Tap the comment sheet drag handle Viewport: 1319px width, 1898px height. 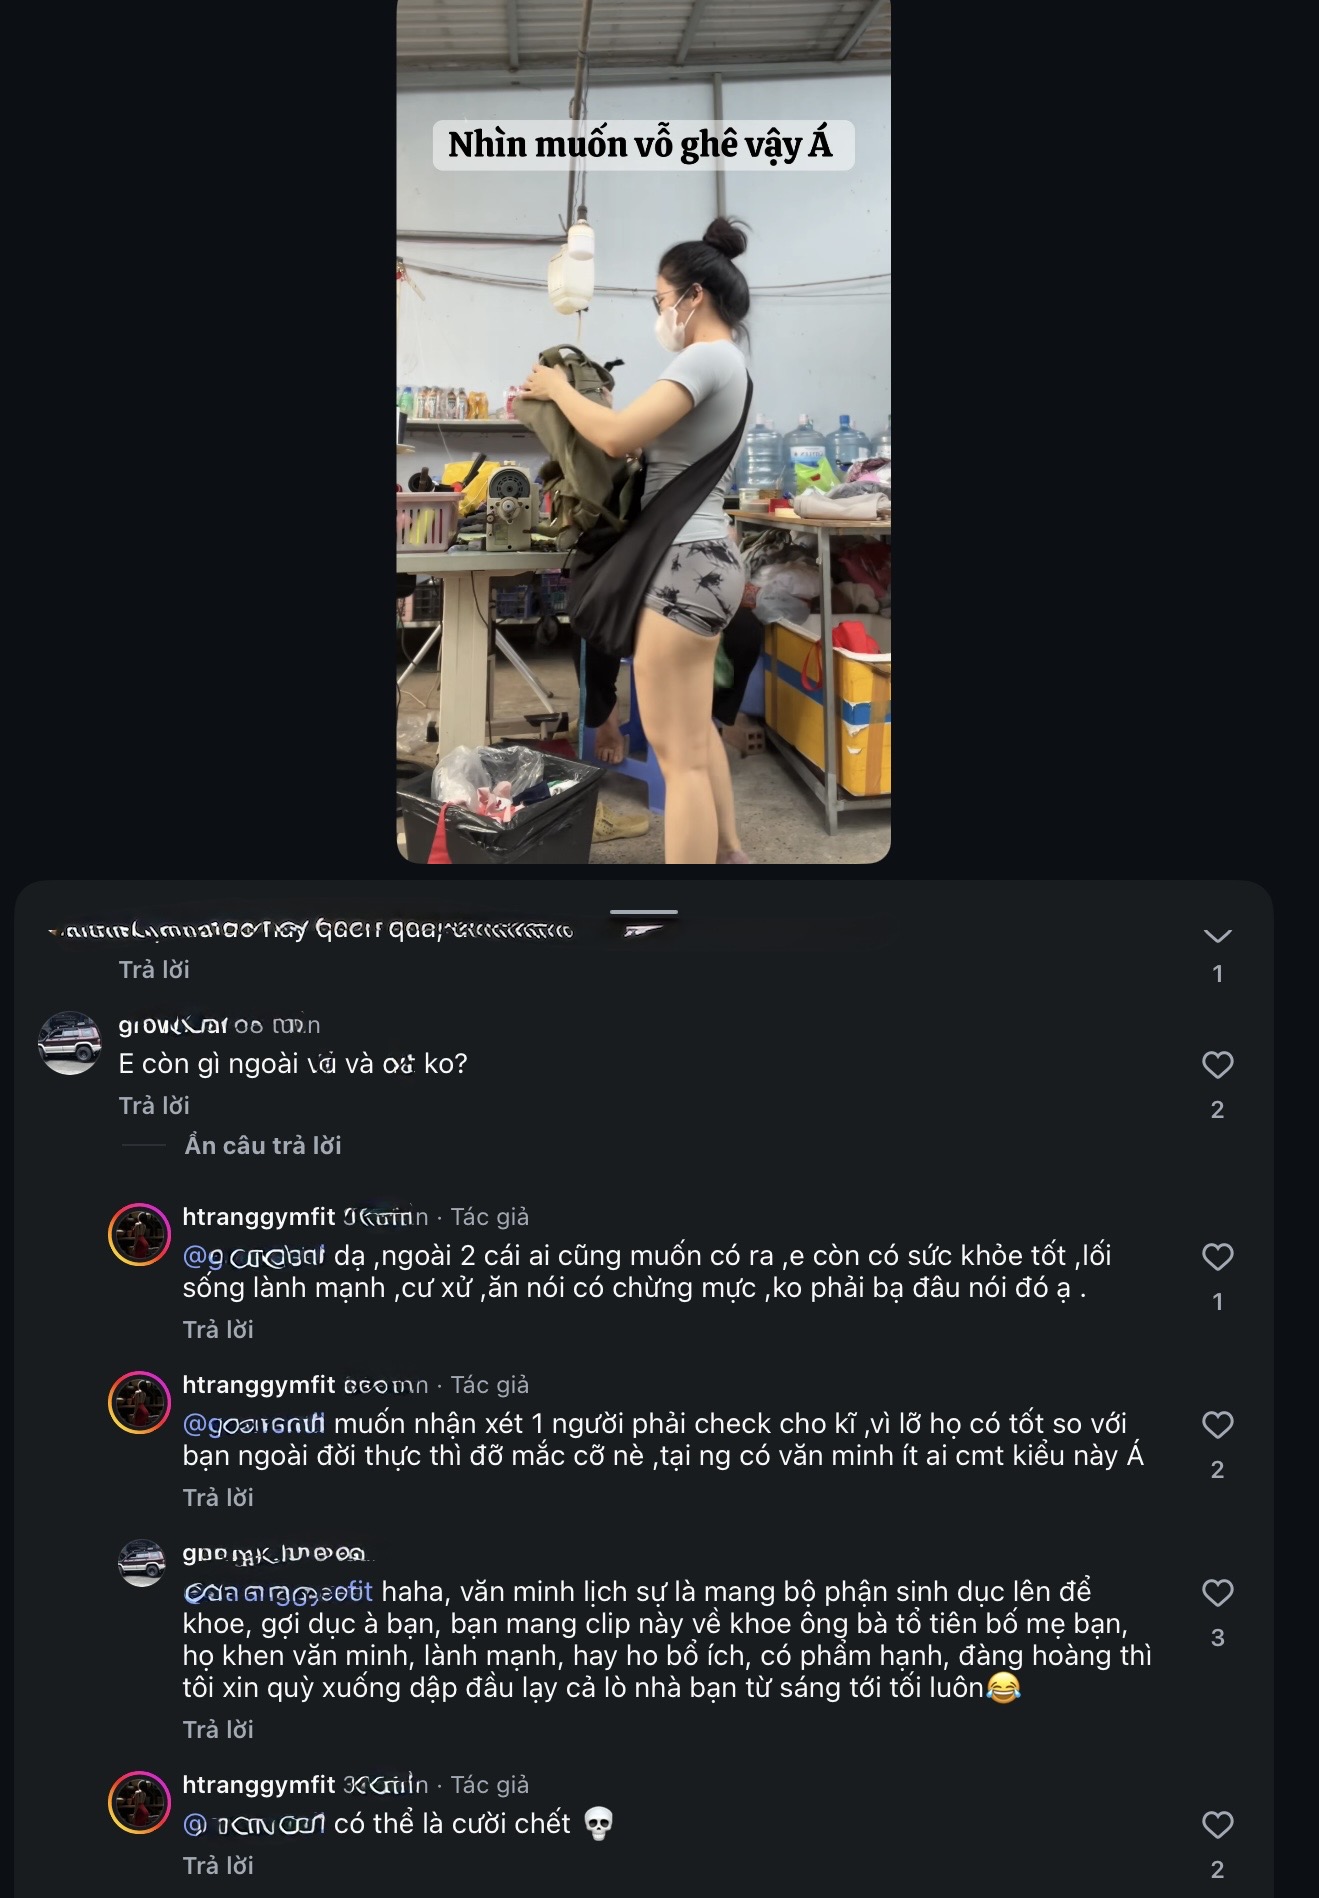click(644, 912)
